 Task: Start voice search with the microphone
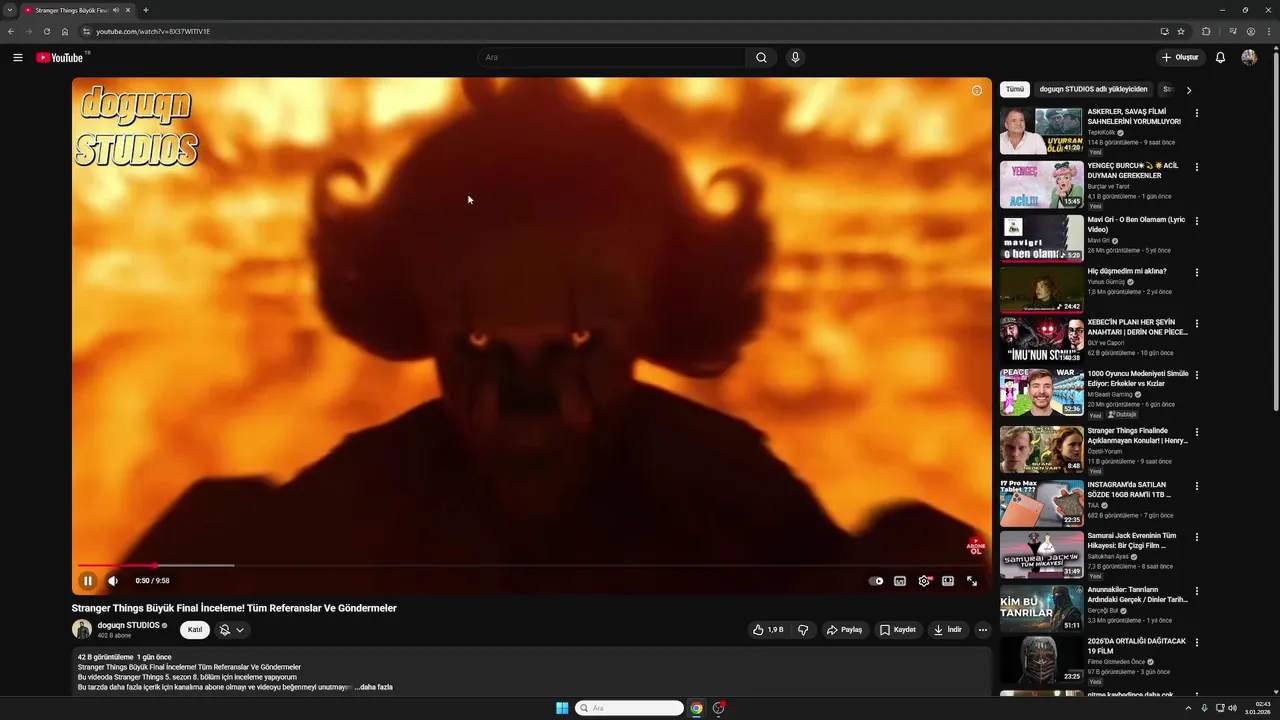[795, 57]
